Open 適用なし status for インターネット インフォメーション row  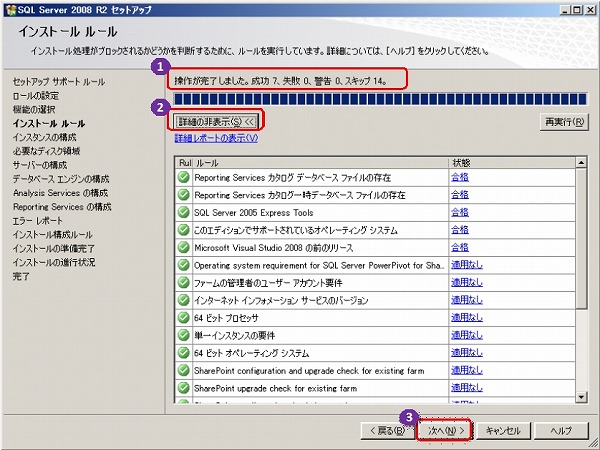[467, 300]
